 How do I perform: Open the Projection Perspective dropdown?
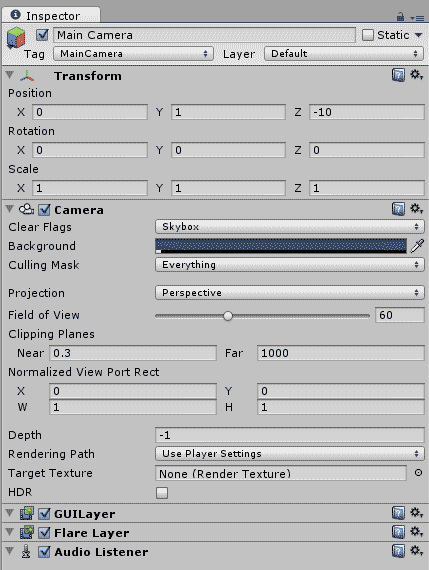tap(290, 293)
